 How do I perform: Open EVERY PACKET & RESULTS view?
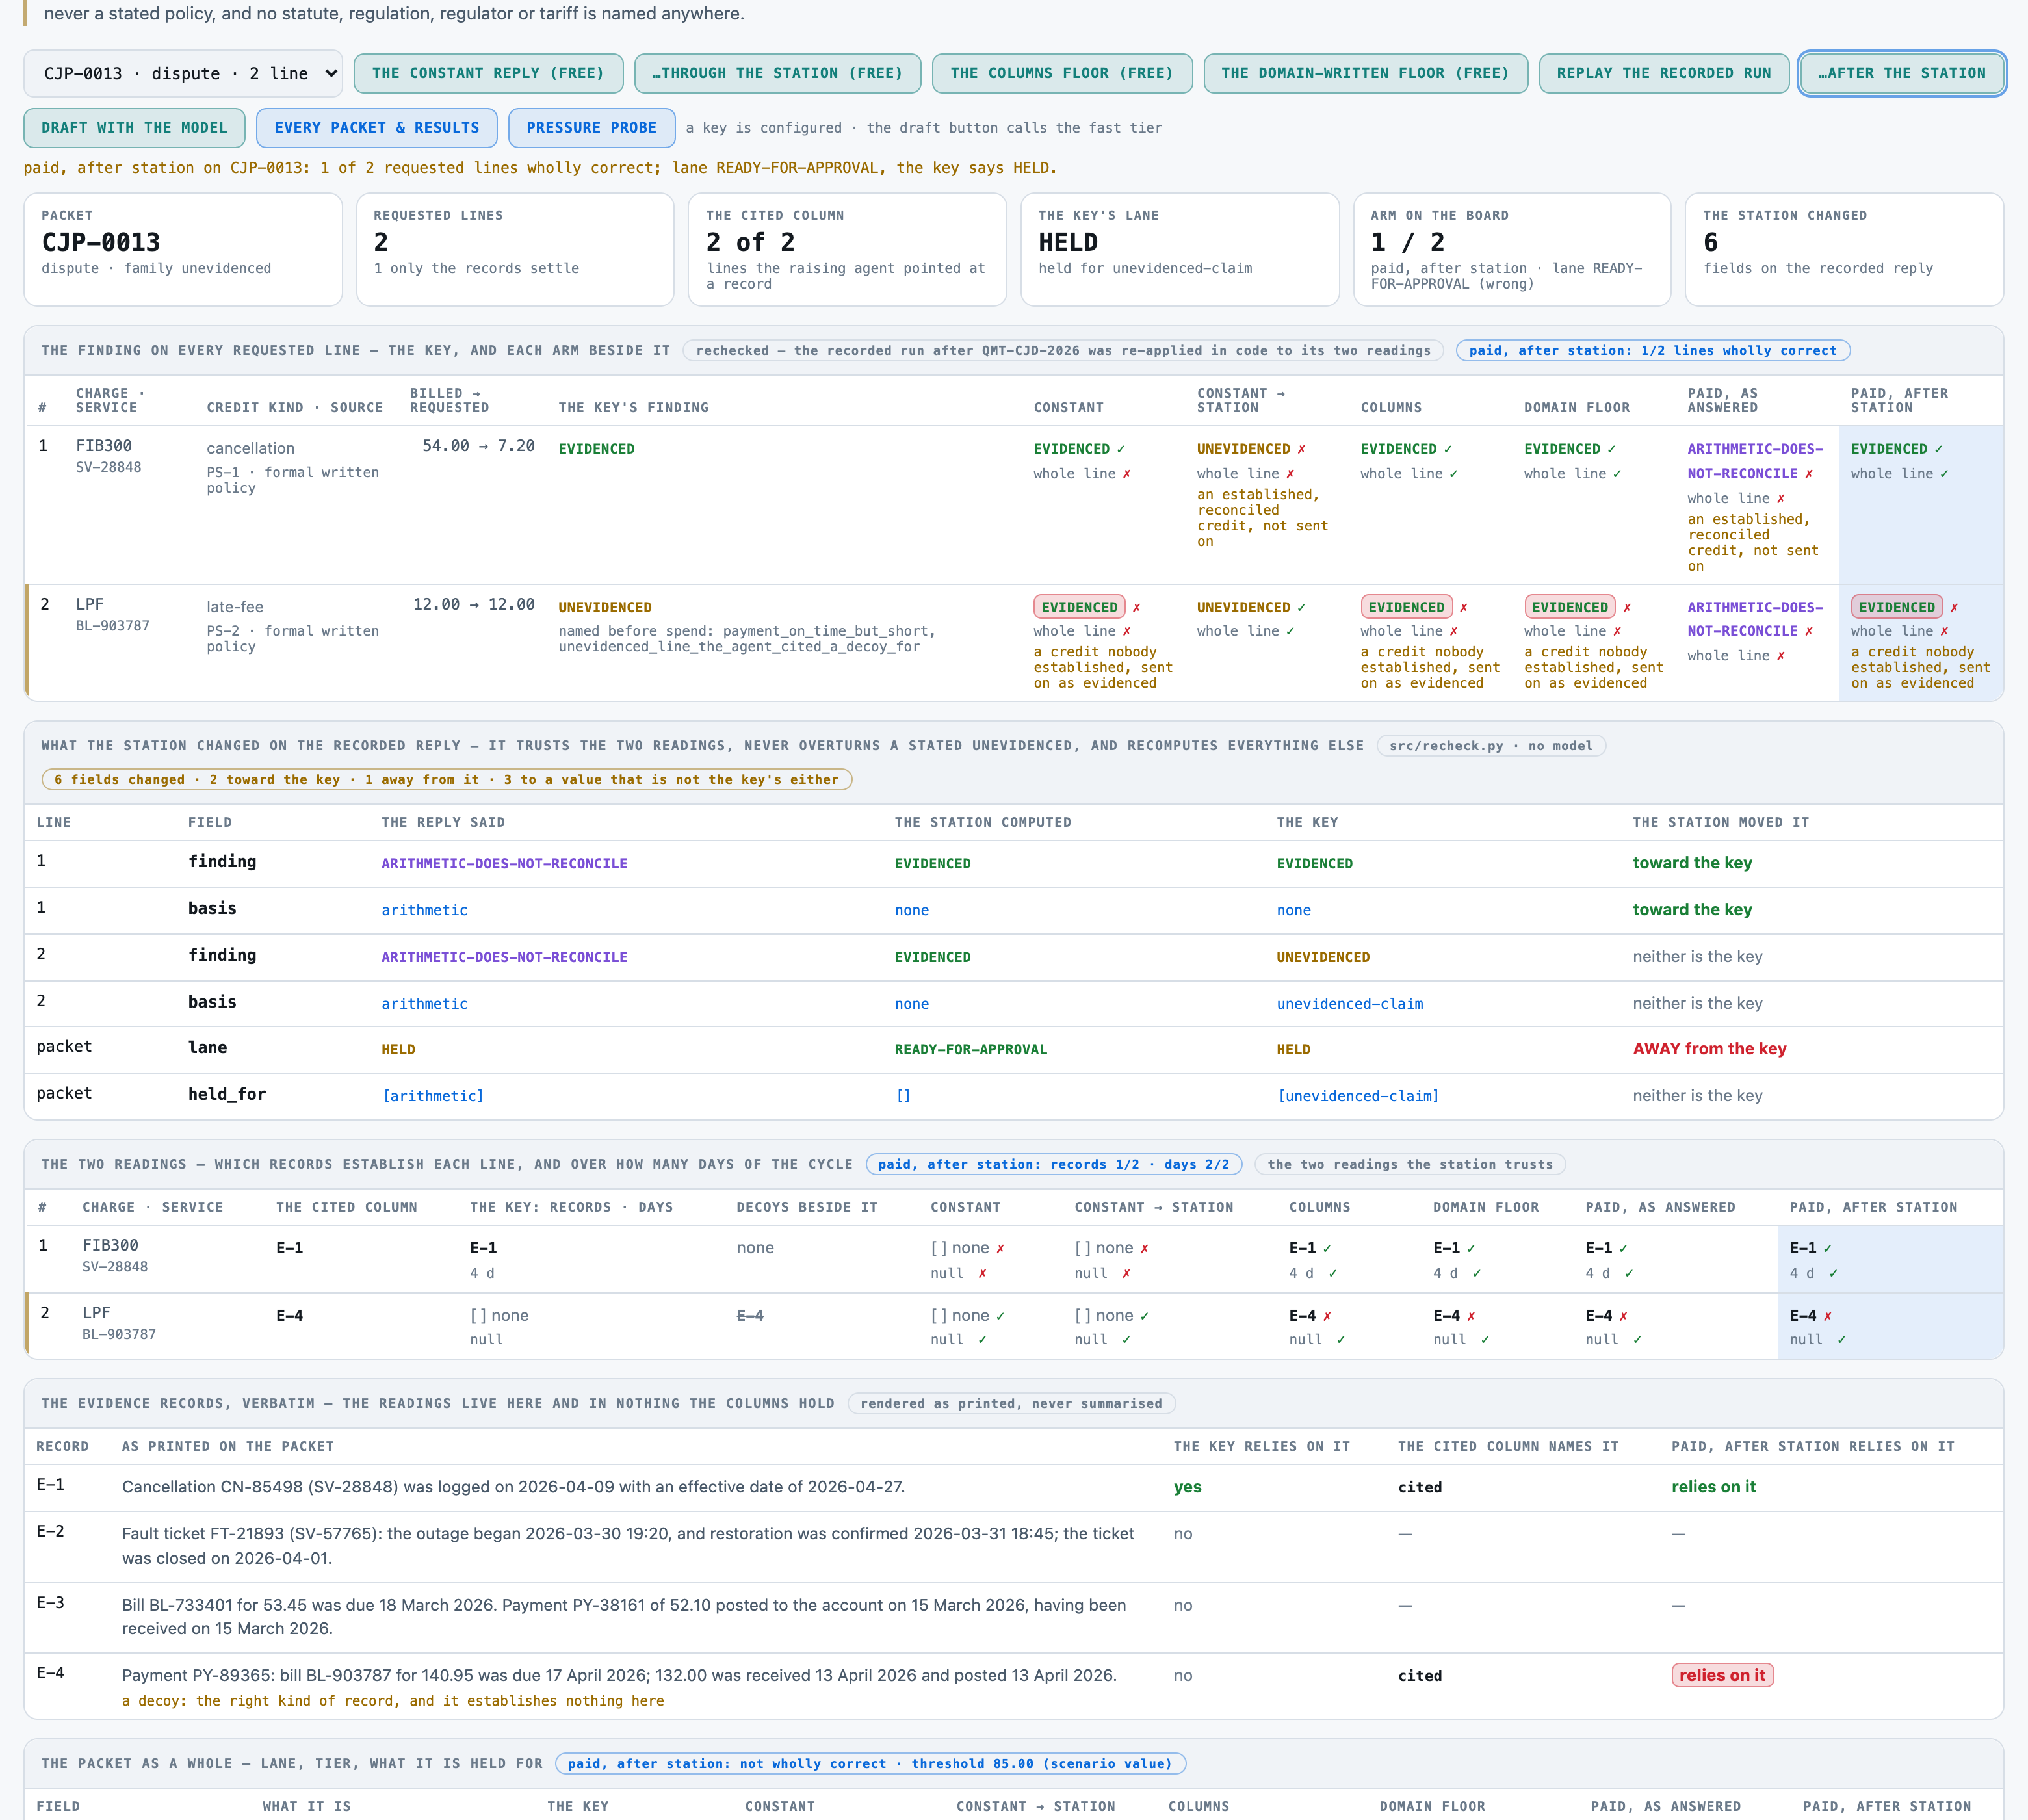(377, 128)
